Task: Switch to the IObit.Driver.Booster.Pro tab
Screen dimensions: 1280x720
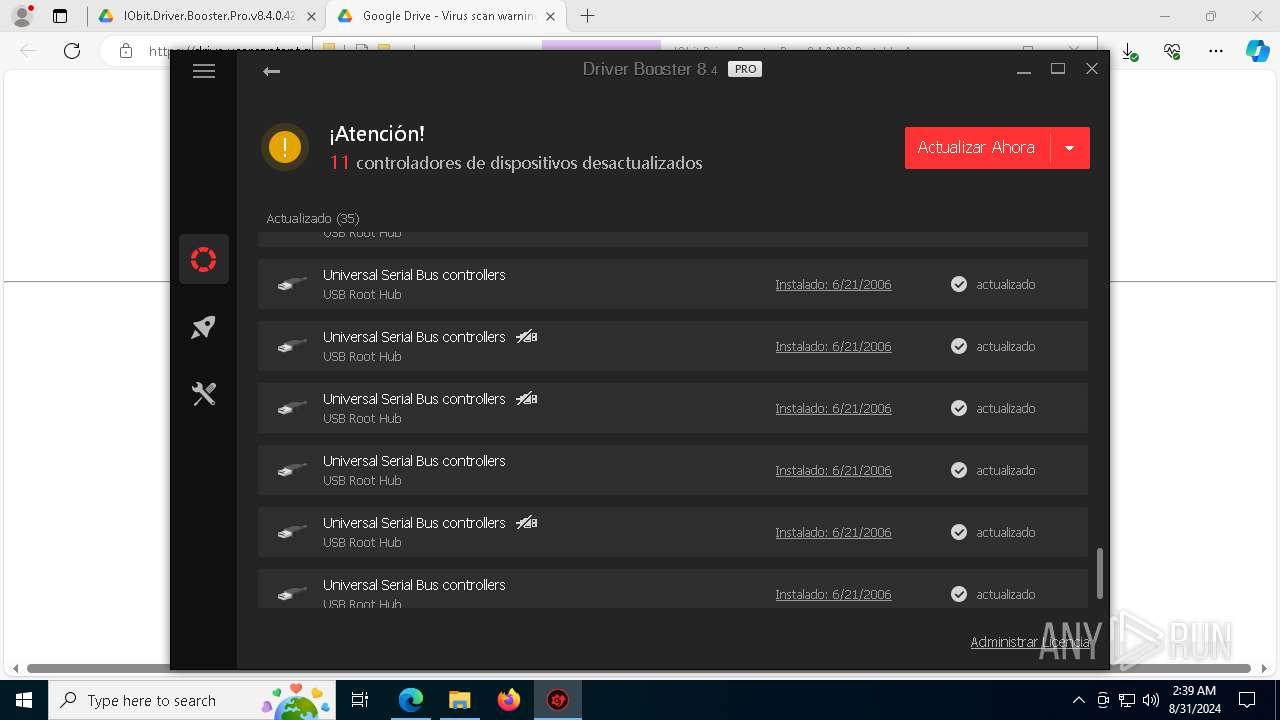Action: coord(206,16)
